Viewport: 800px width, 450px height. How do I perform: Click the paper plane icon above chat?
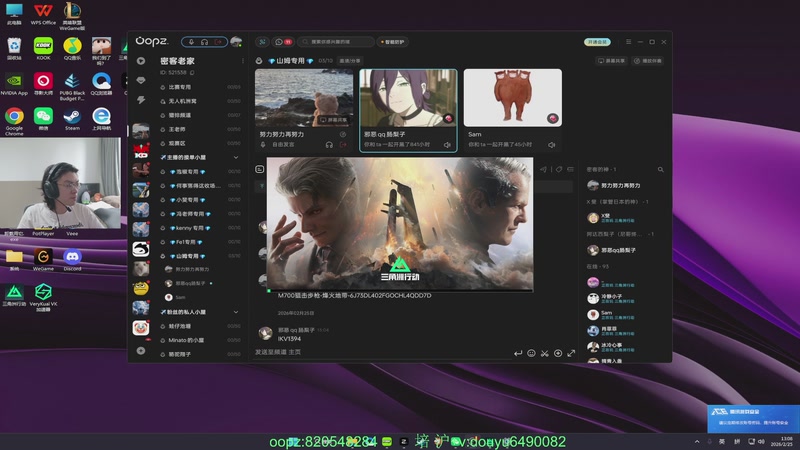tap(543, 169)
